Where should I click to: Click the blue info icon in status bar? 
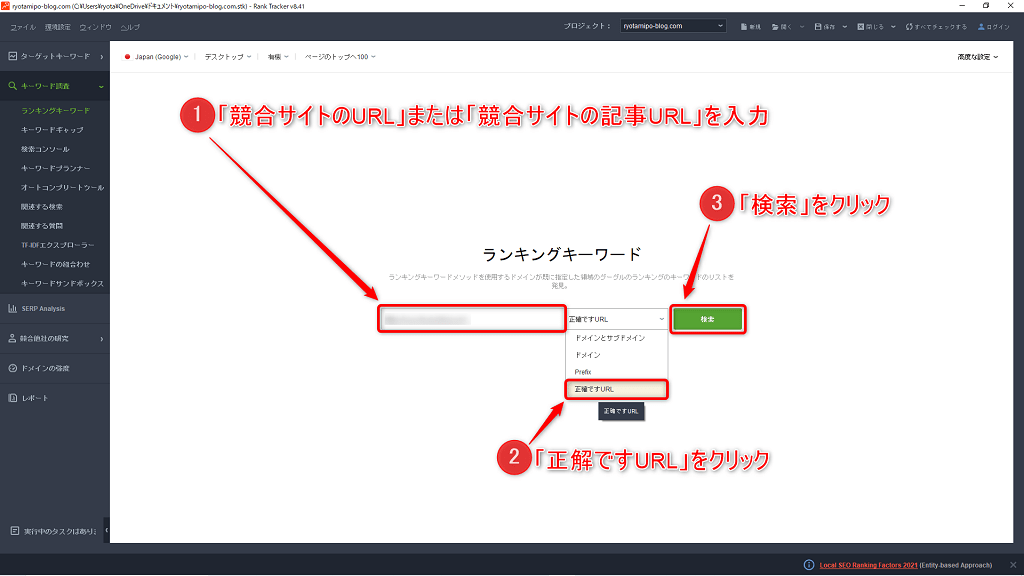tap(808, 565)
